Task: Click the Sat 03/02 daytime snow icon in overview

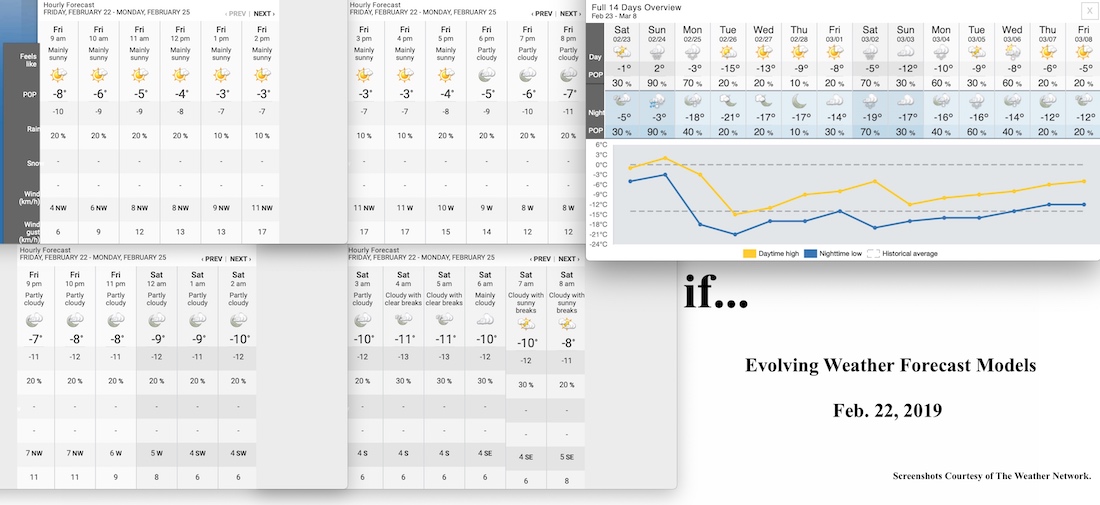Action: point(870,52)
